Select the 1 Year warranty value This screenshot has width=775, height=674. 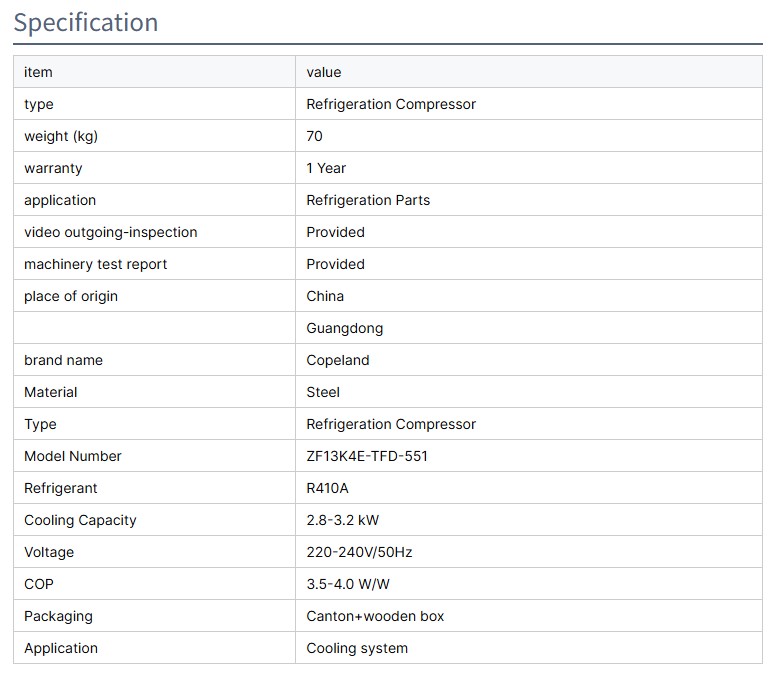click(x=326, y=168)
